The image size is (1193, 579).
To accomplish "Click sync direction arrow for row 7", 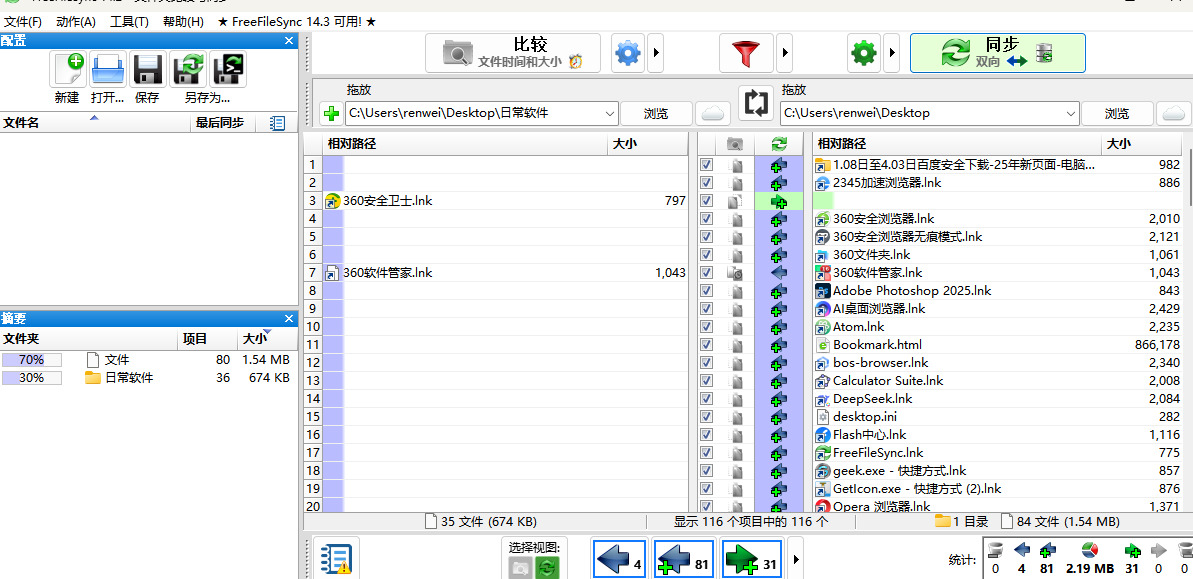I will [778, 272].
